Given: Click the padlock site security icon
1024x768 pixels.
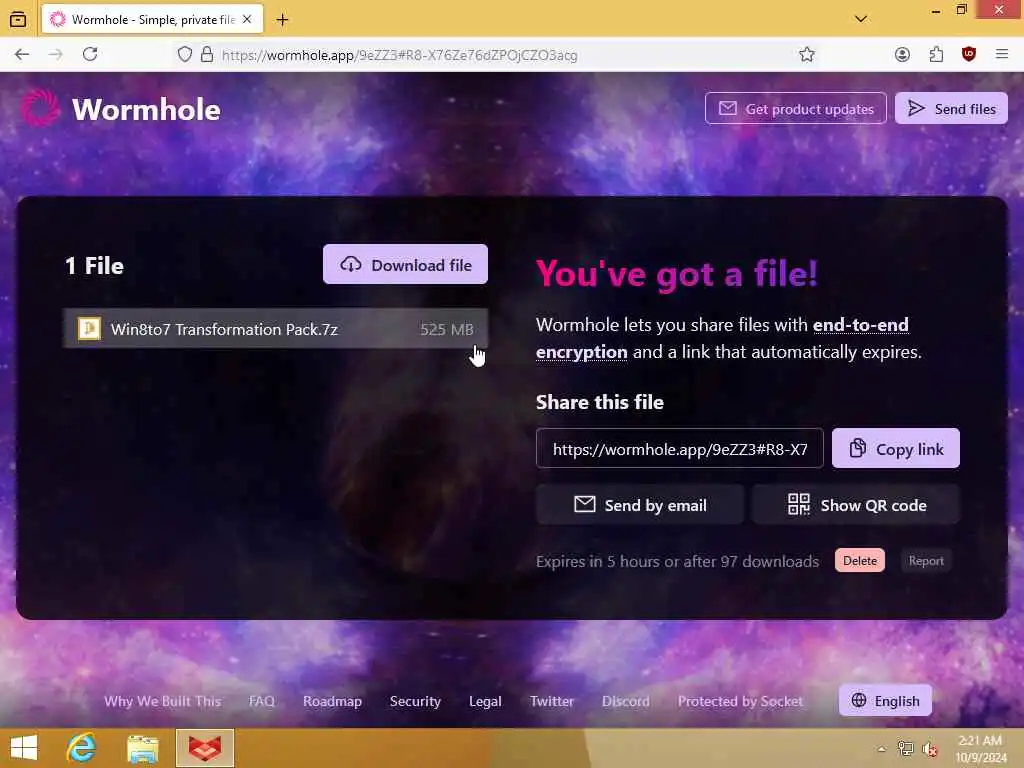Looking at the screenshot, I should 207,55.
